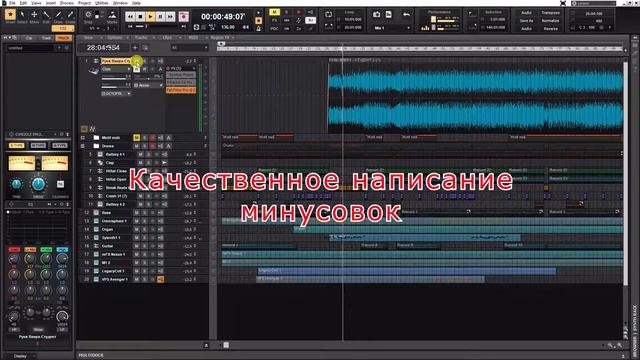Pause the transport
640x360 pixels.
(160, 16)
